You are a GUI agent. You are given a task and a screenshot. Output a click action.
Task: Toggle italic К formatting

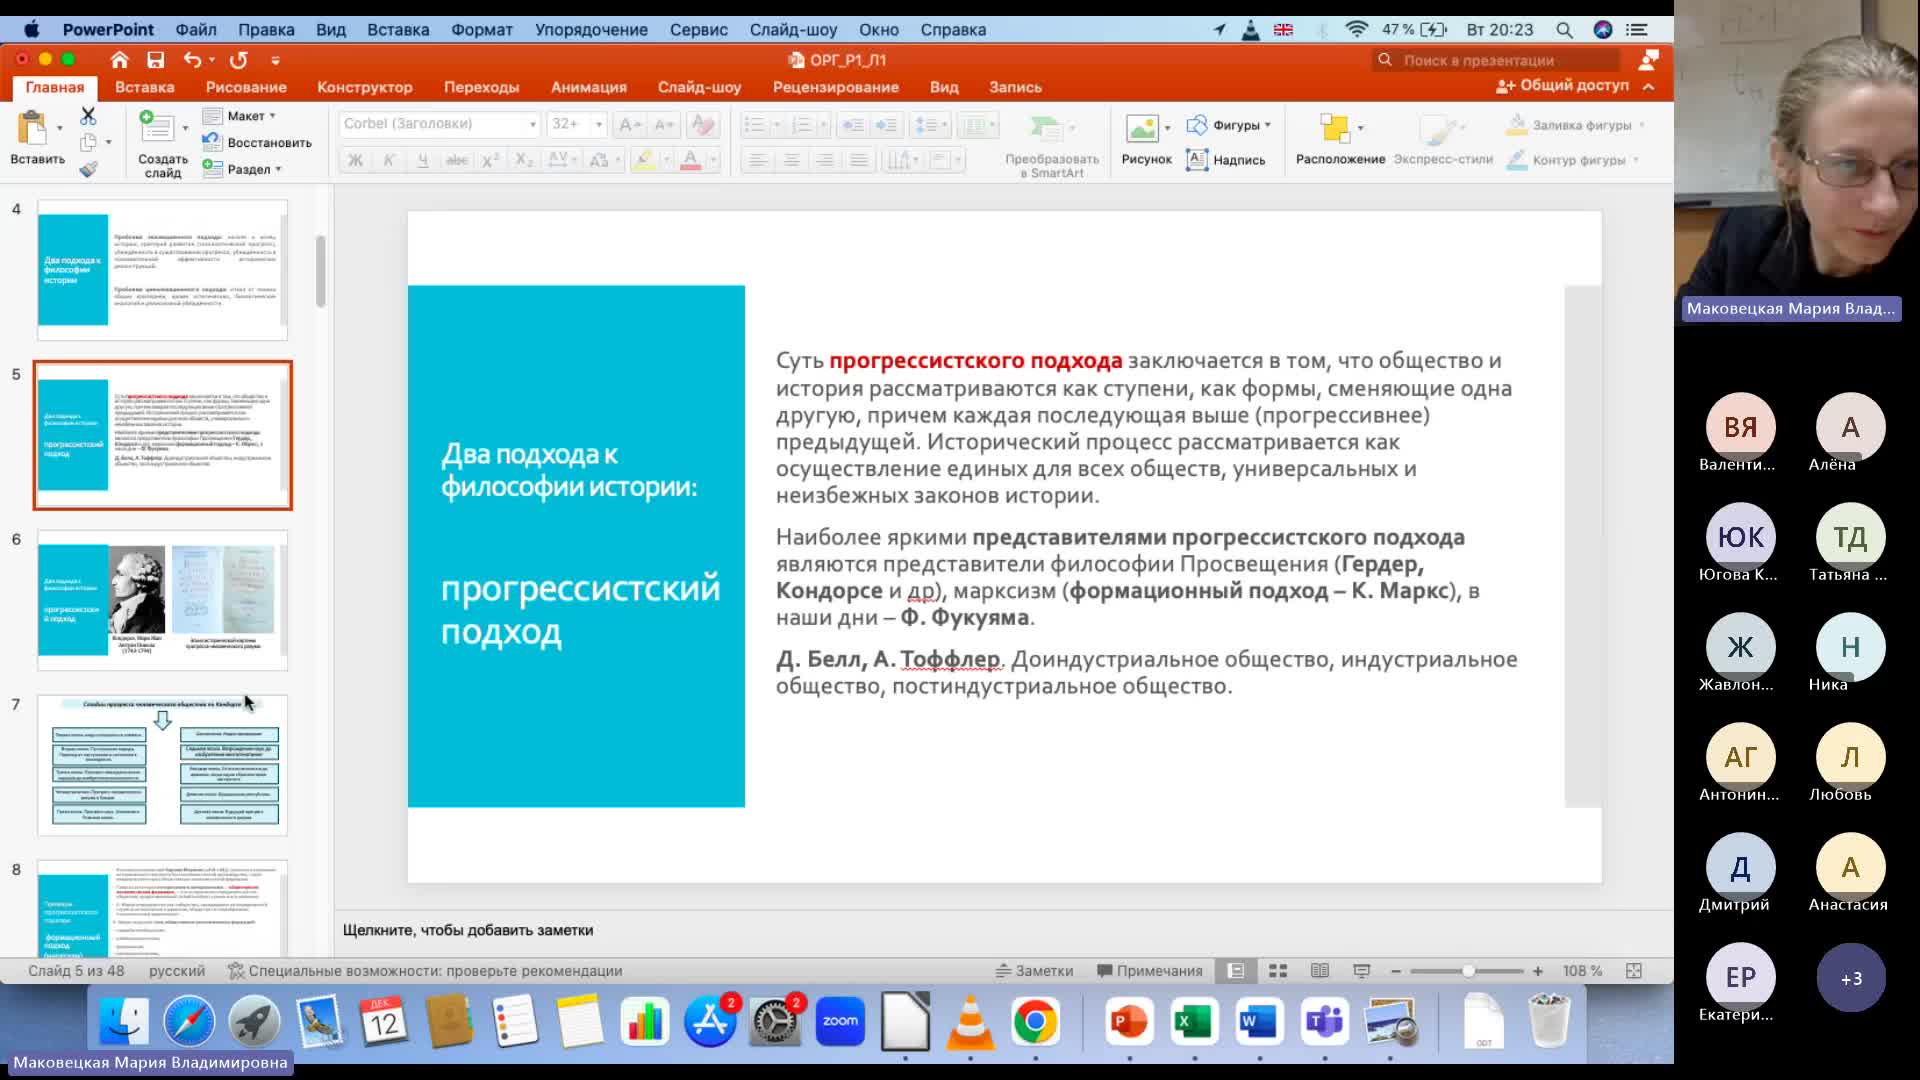click(389, 160)
